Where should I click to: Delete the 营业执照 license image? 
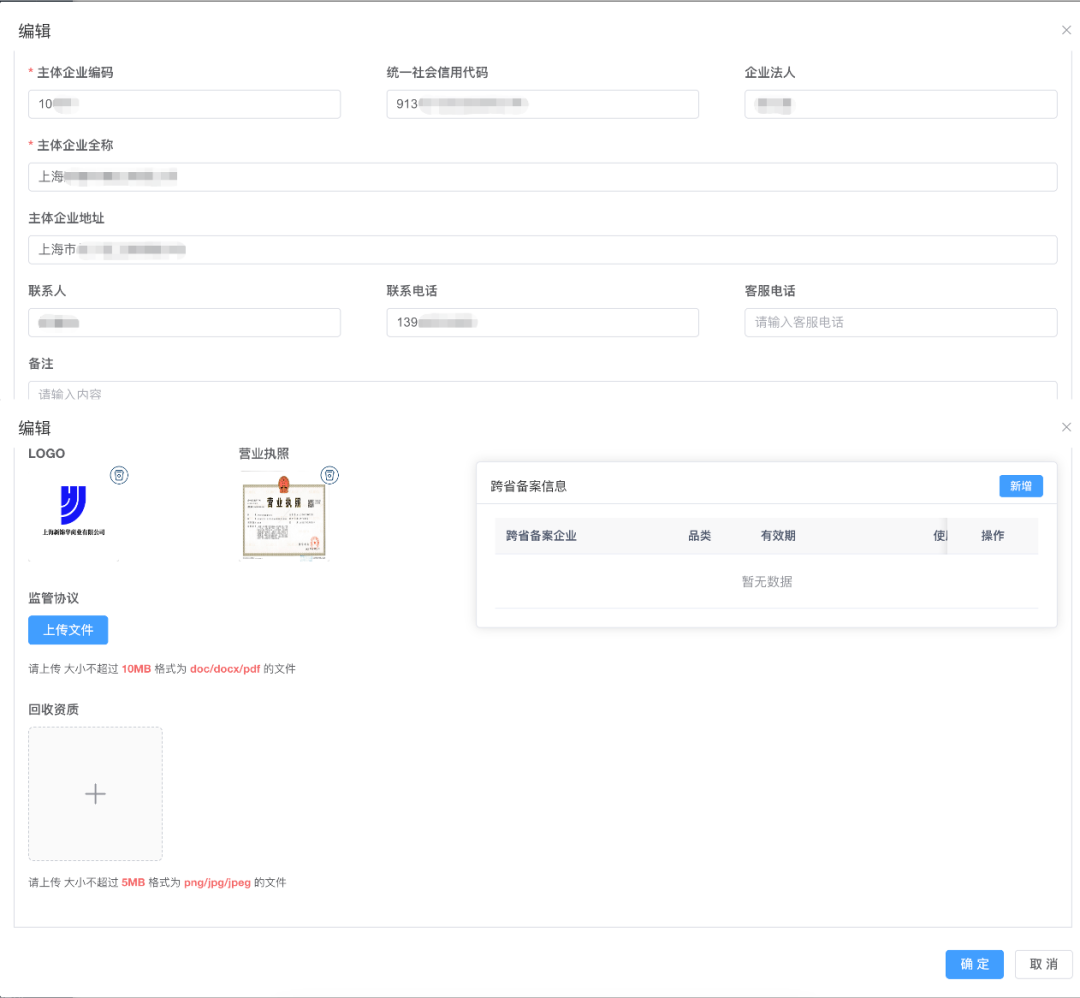330,475
